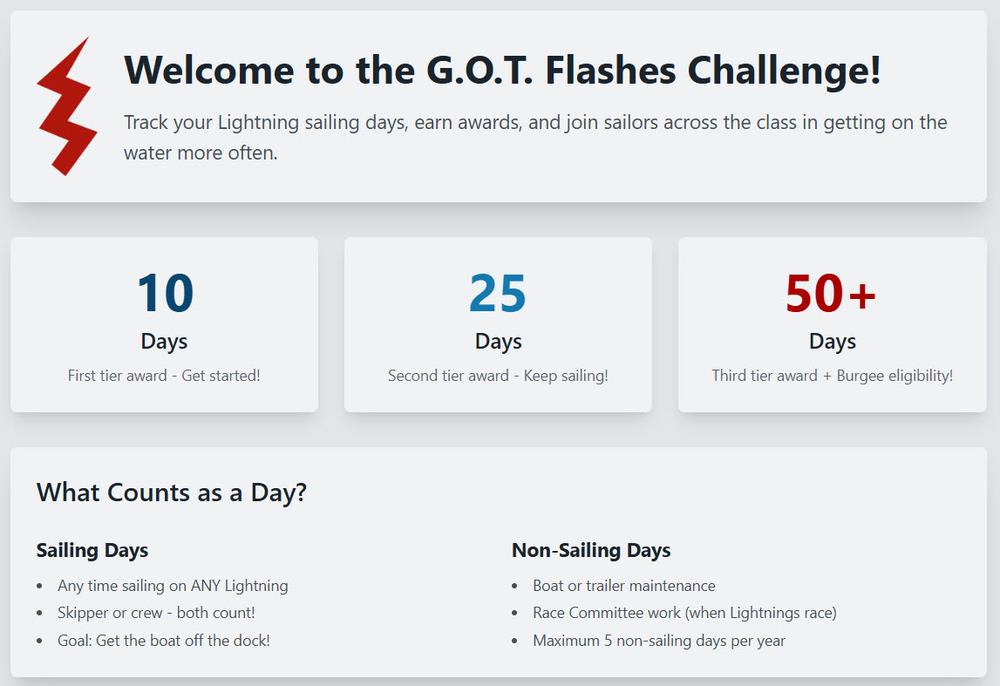Screen dimensions: 1000x686
Task: Click Goal: Get the boat off the dock
Action: [164, 641]
